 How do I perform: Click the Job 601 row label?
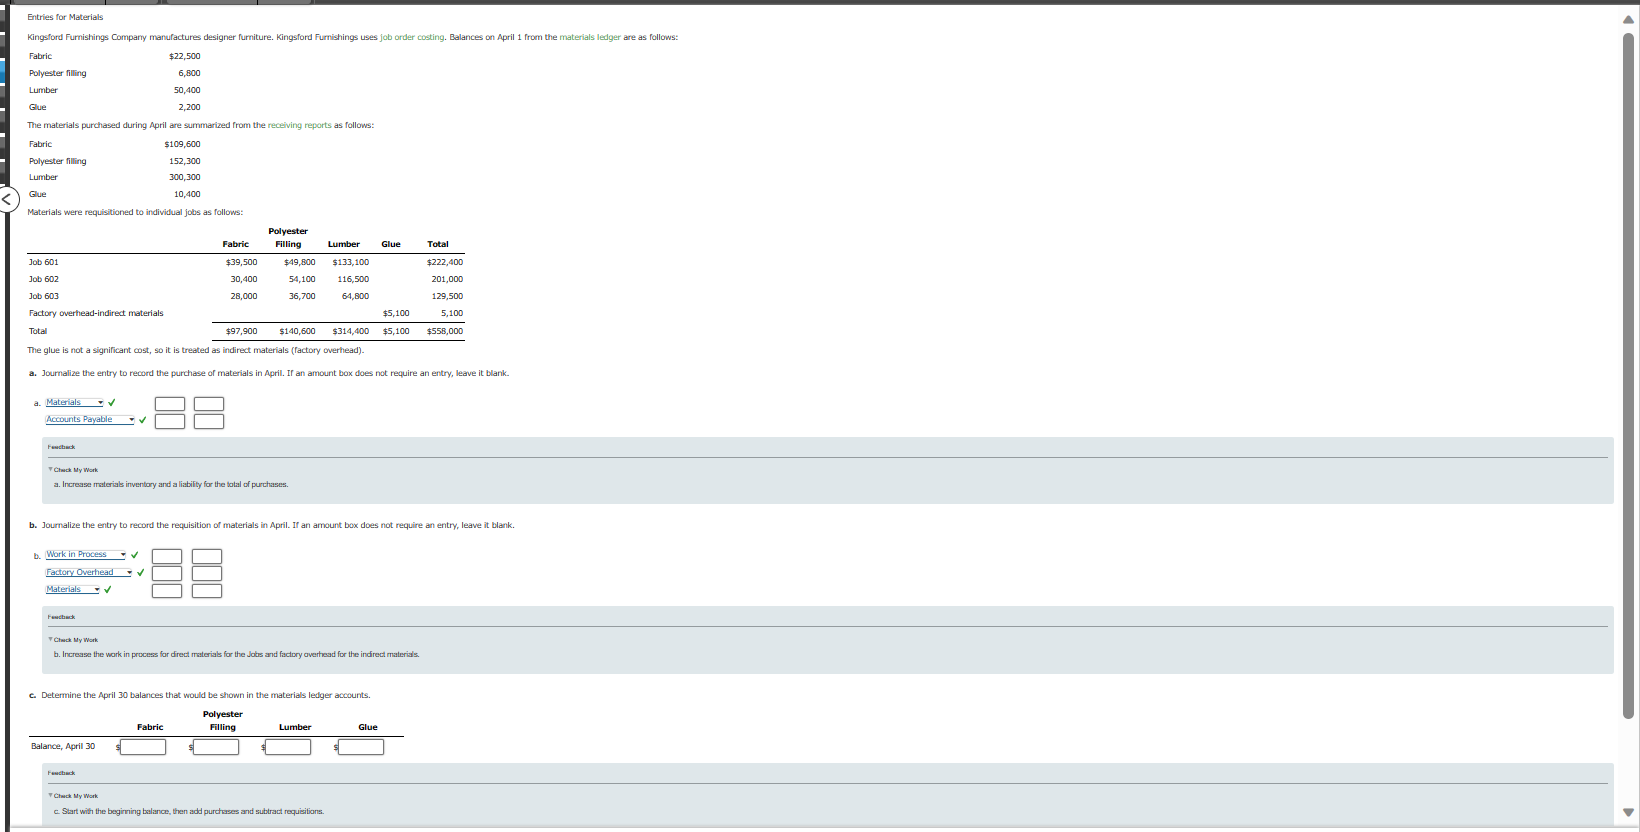coord(44,262)
